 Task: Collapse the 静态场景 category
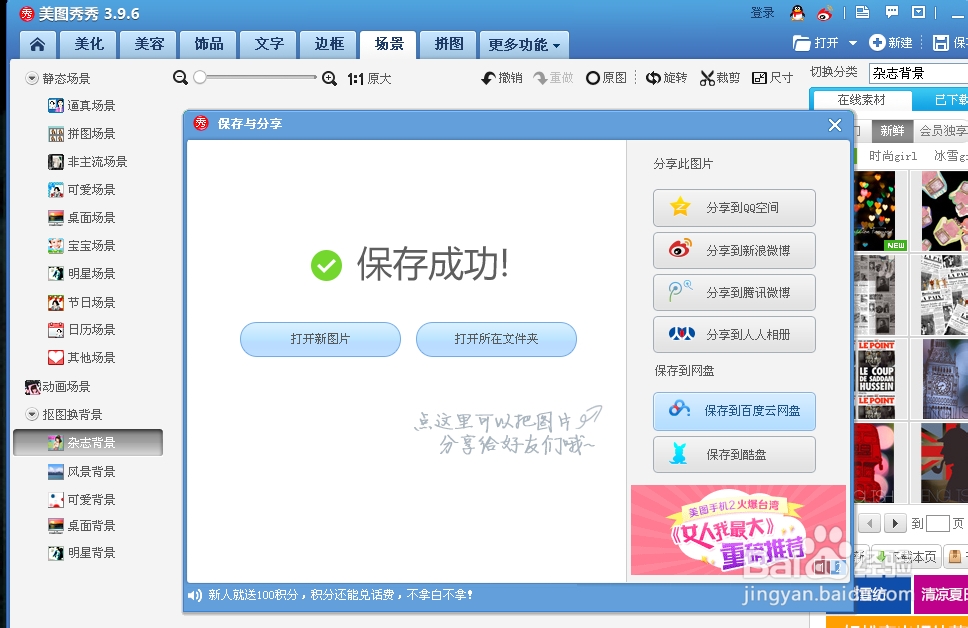tap(31, 78)
